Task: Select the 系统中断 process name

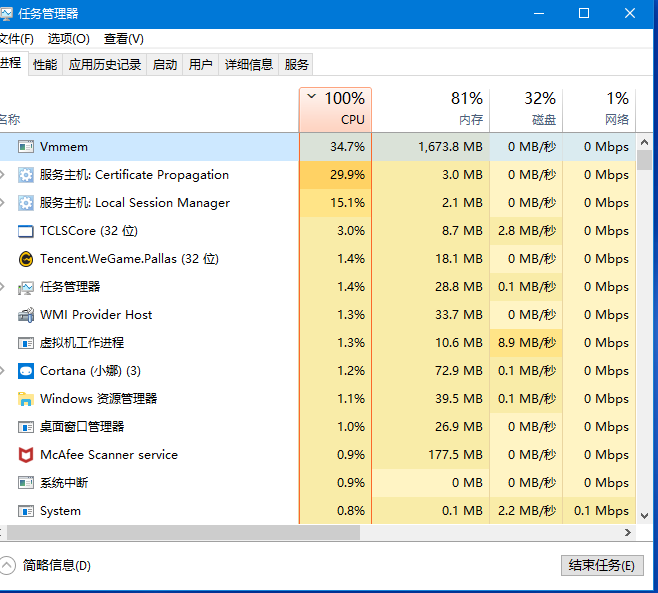Action: click(64, 483)
